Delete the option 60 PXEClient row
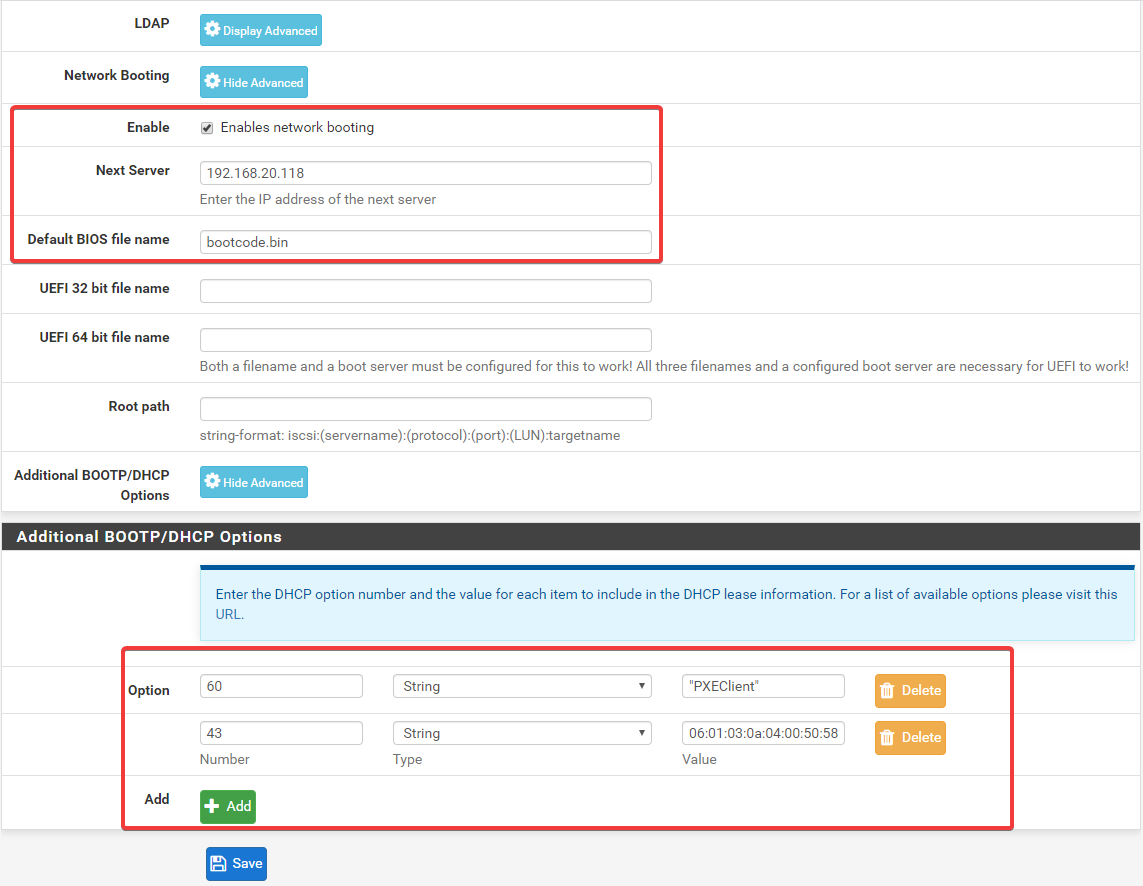This screenshot has height=886, width=1143. coord(910,690)
